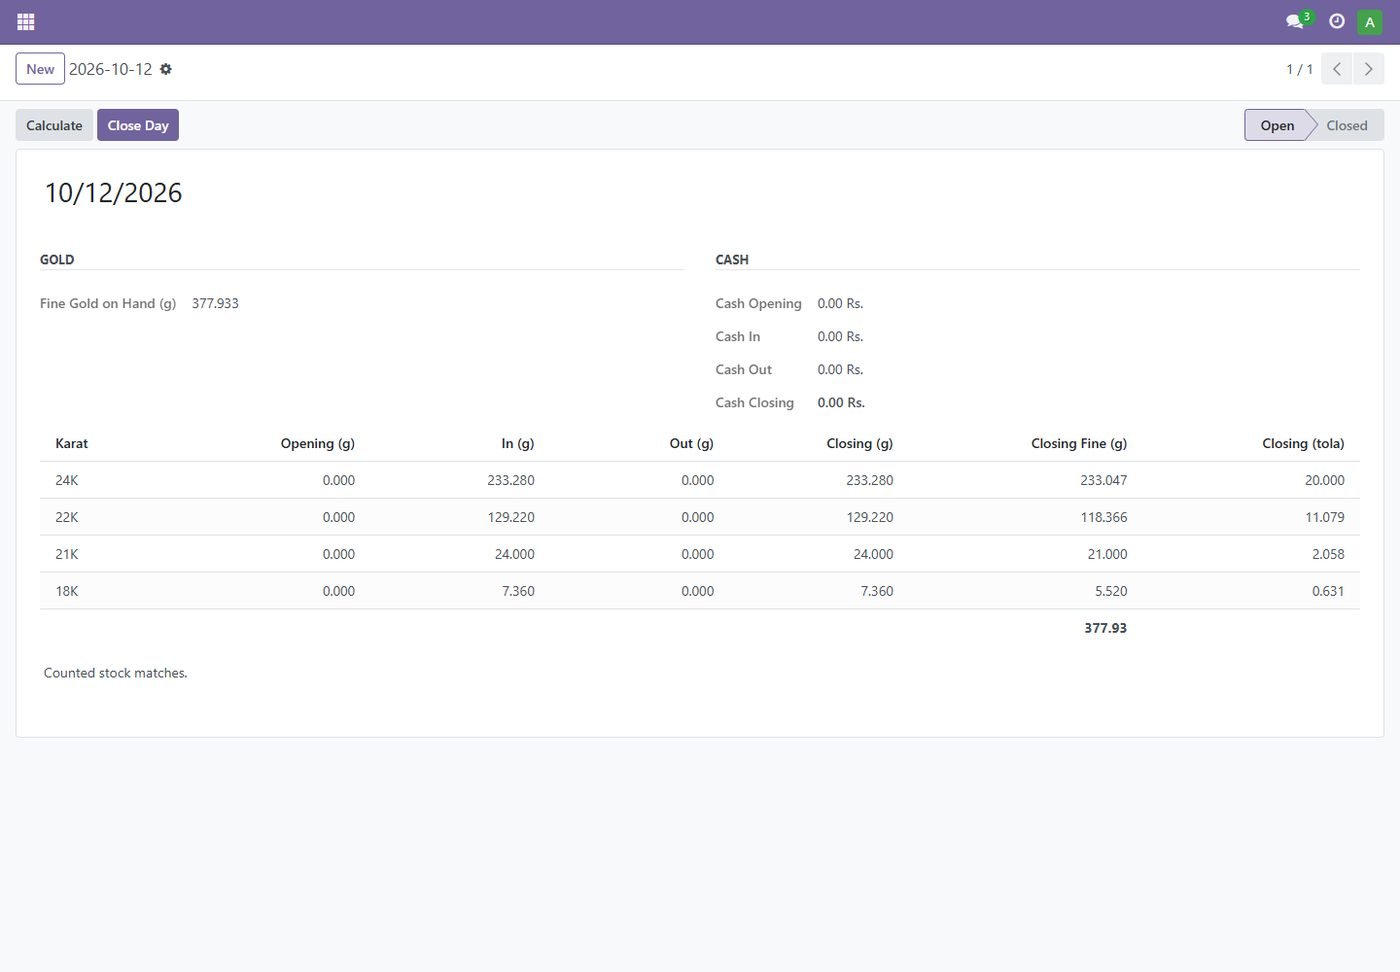Screen dimensions: 1400x972
Task: Select the 21K karat row
Action: tap(700, 554)
